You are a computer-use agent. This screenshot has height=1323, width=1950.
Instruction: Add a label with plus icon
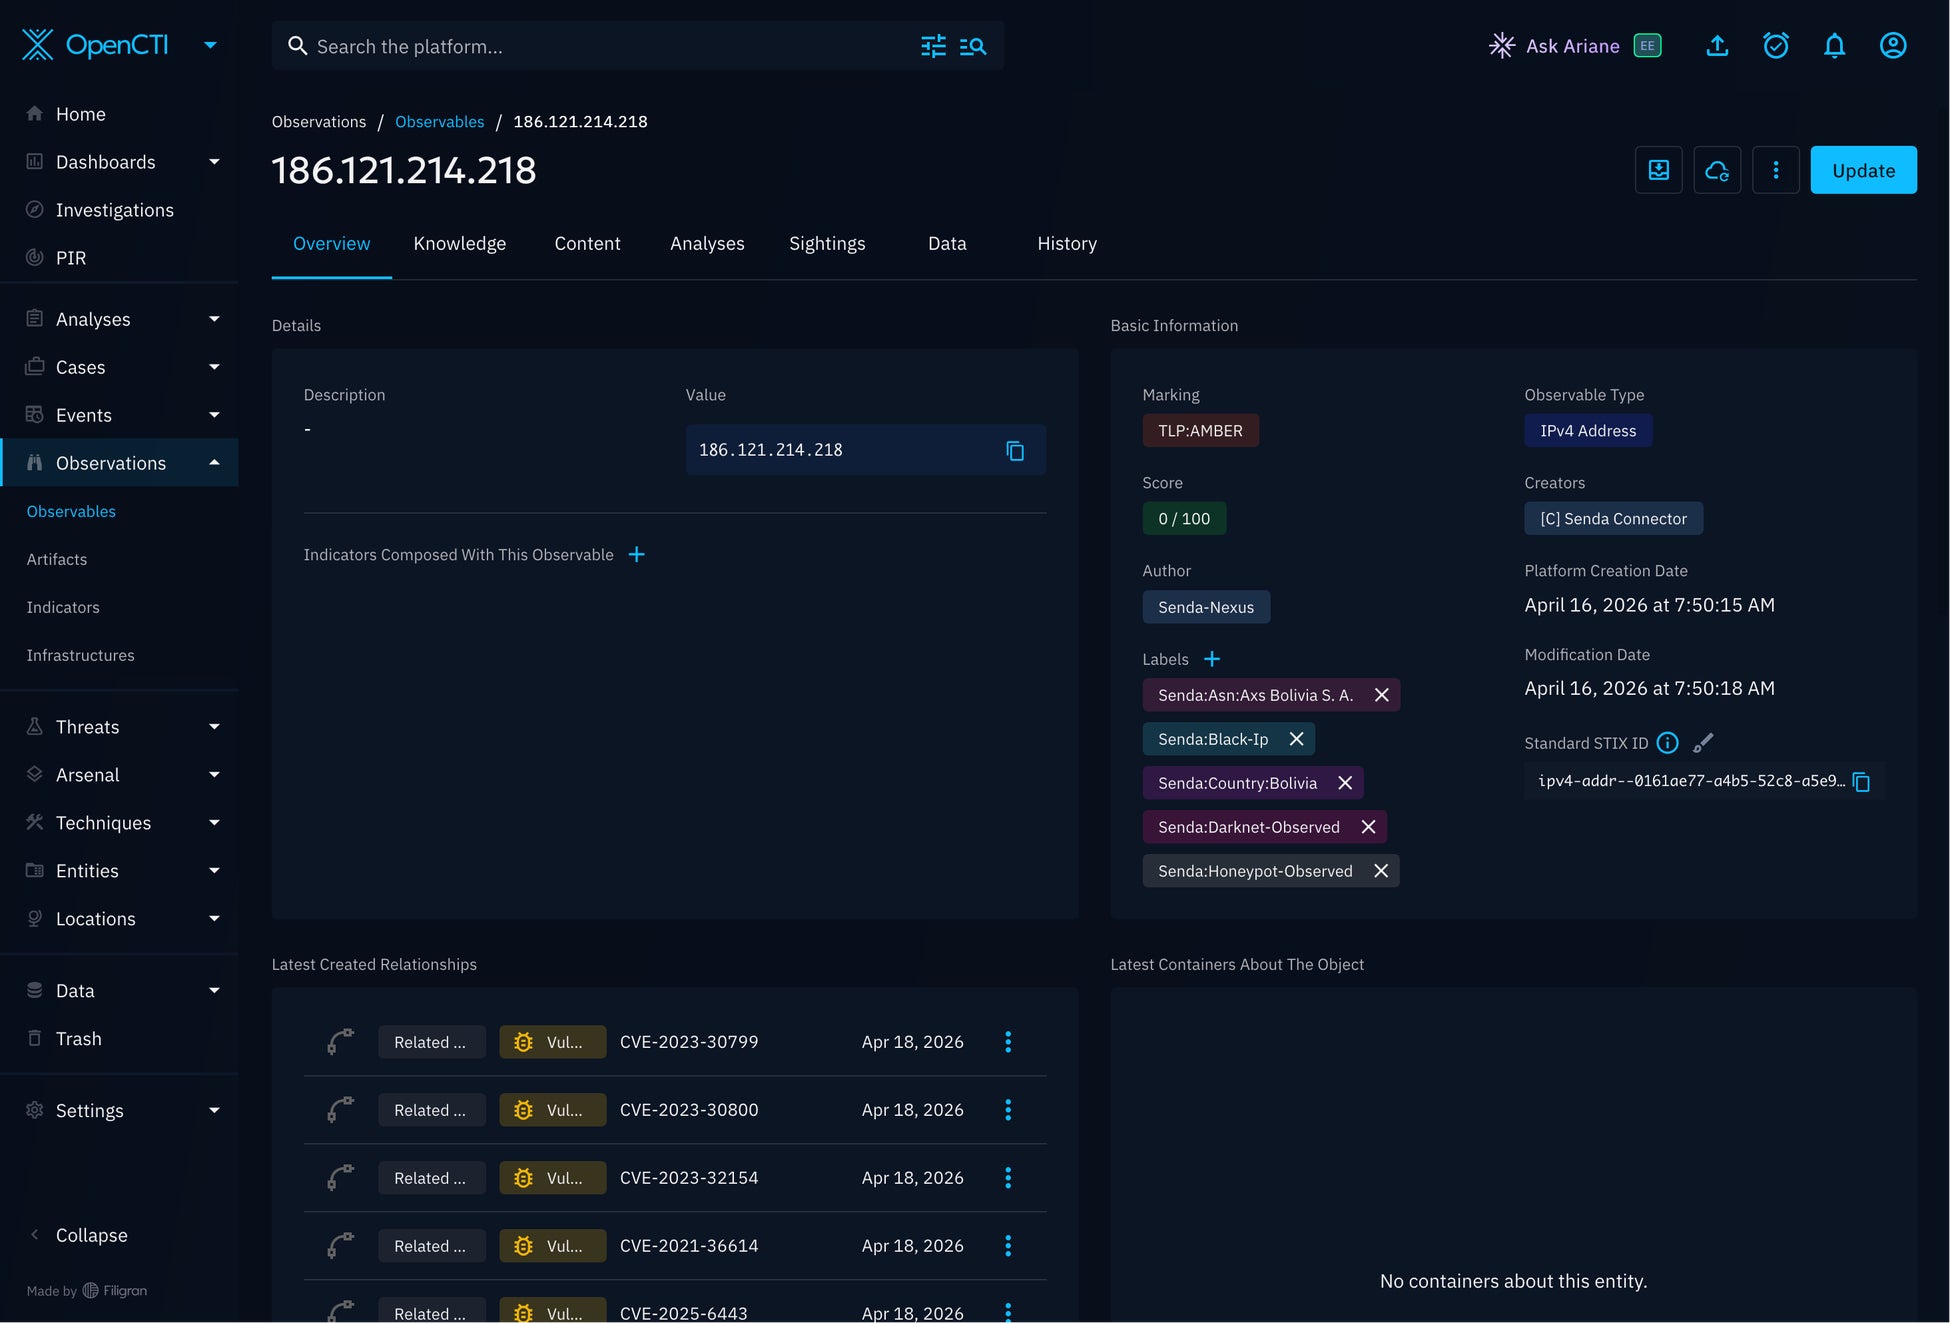coord(1212,659)
